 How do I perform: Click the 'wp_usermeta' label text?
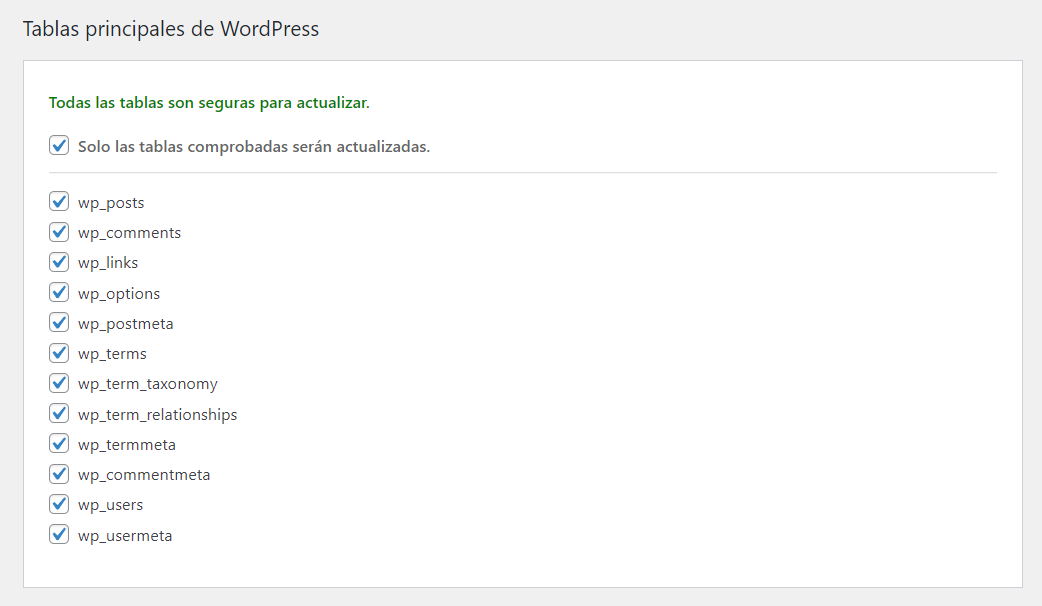click(125, 536)
